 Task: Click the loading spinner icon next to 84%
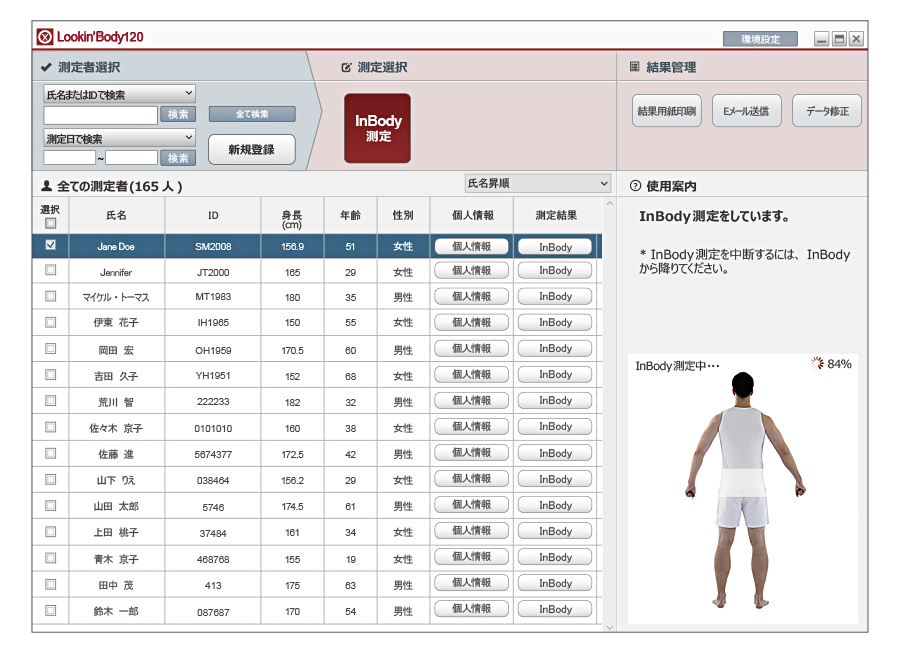pos(817,363)
